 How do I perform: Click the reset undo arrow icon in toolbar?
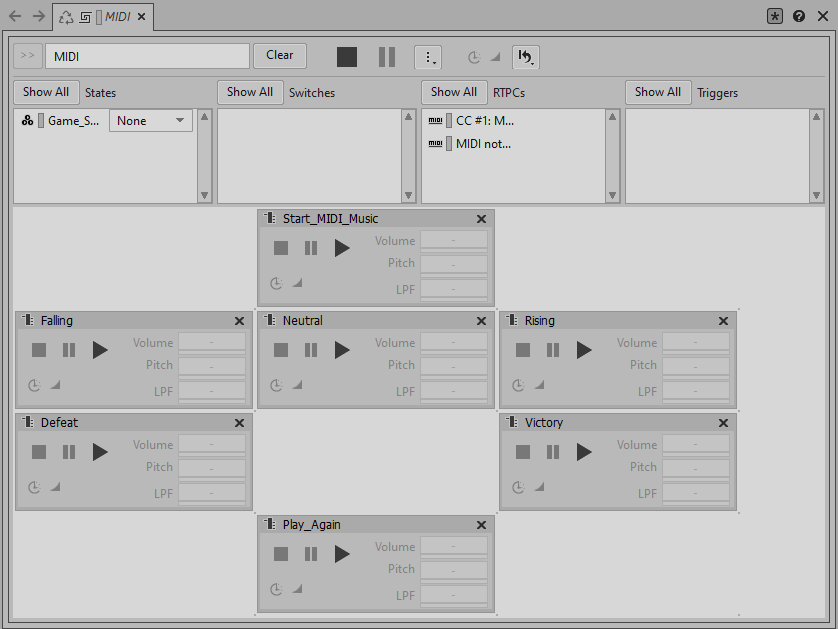(526, 57)
